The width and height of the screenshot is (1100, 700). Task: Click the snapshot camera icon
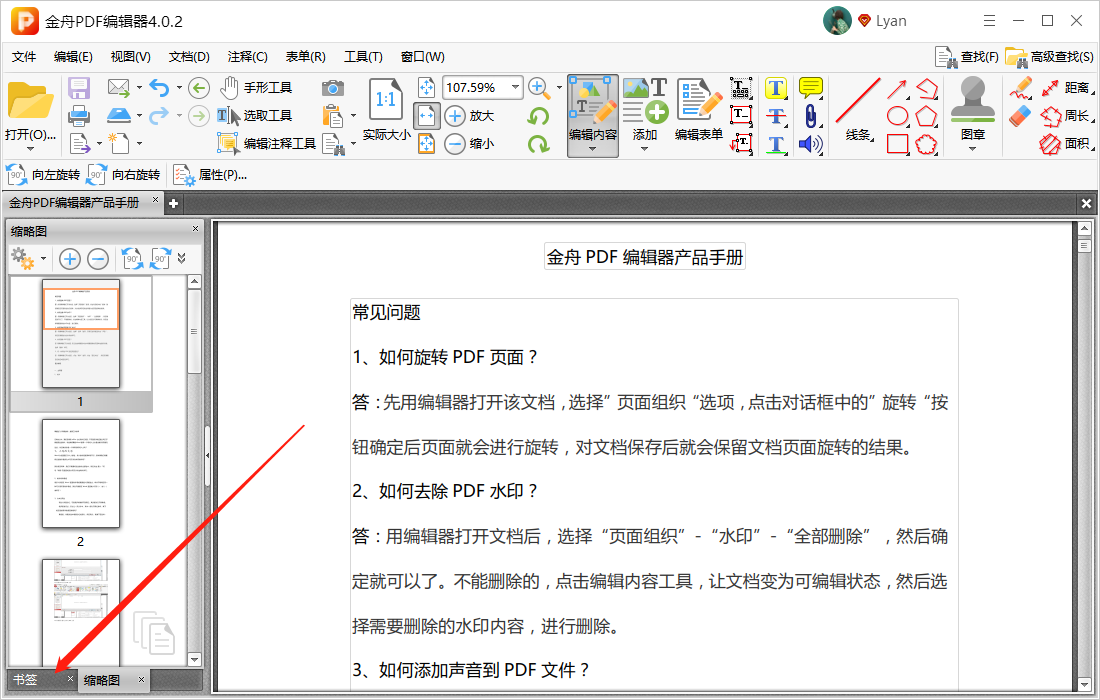coord(333,88)
